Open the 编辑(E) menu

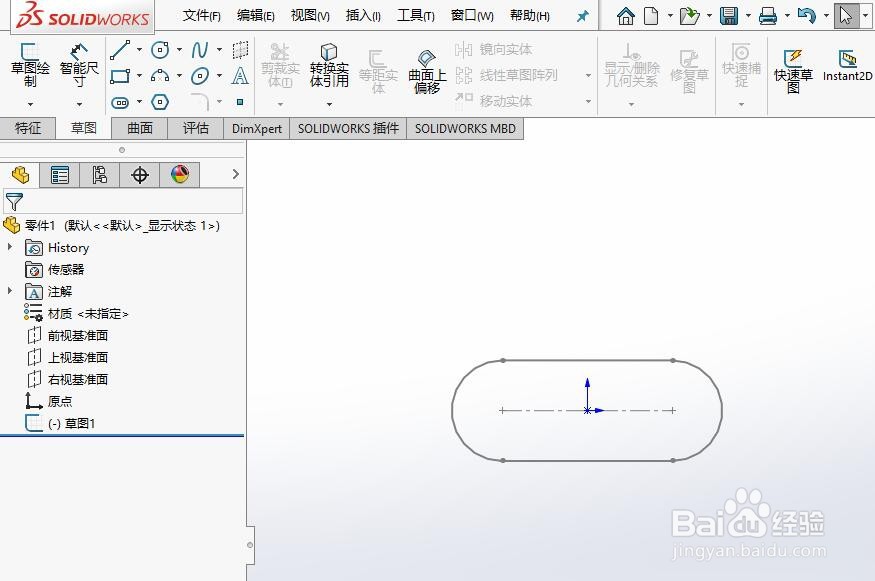(x=256, y=16)
